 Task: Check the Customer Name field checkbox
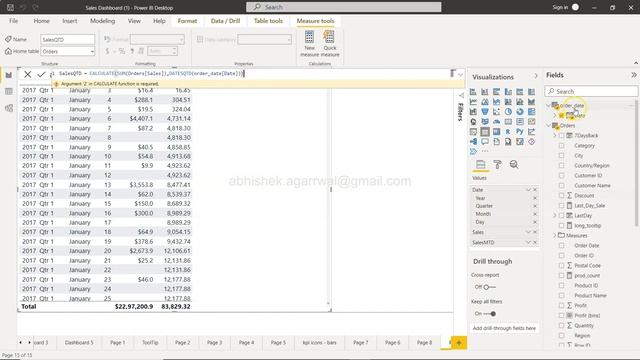[562, 185]
